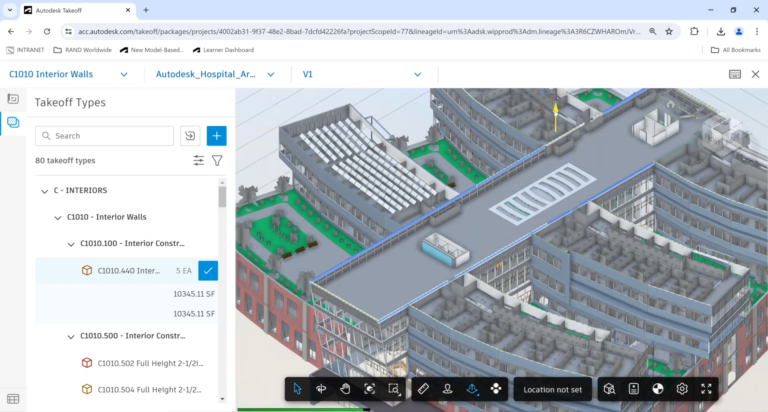Go back in the browser

tap(11, 31)
